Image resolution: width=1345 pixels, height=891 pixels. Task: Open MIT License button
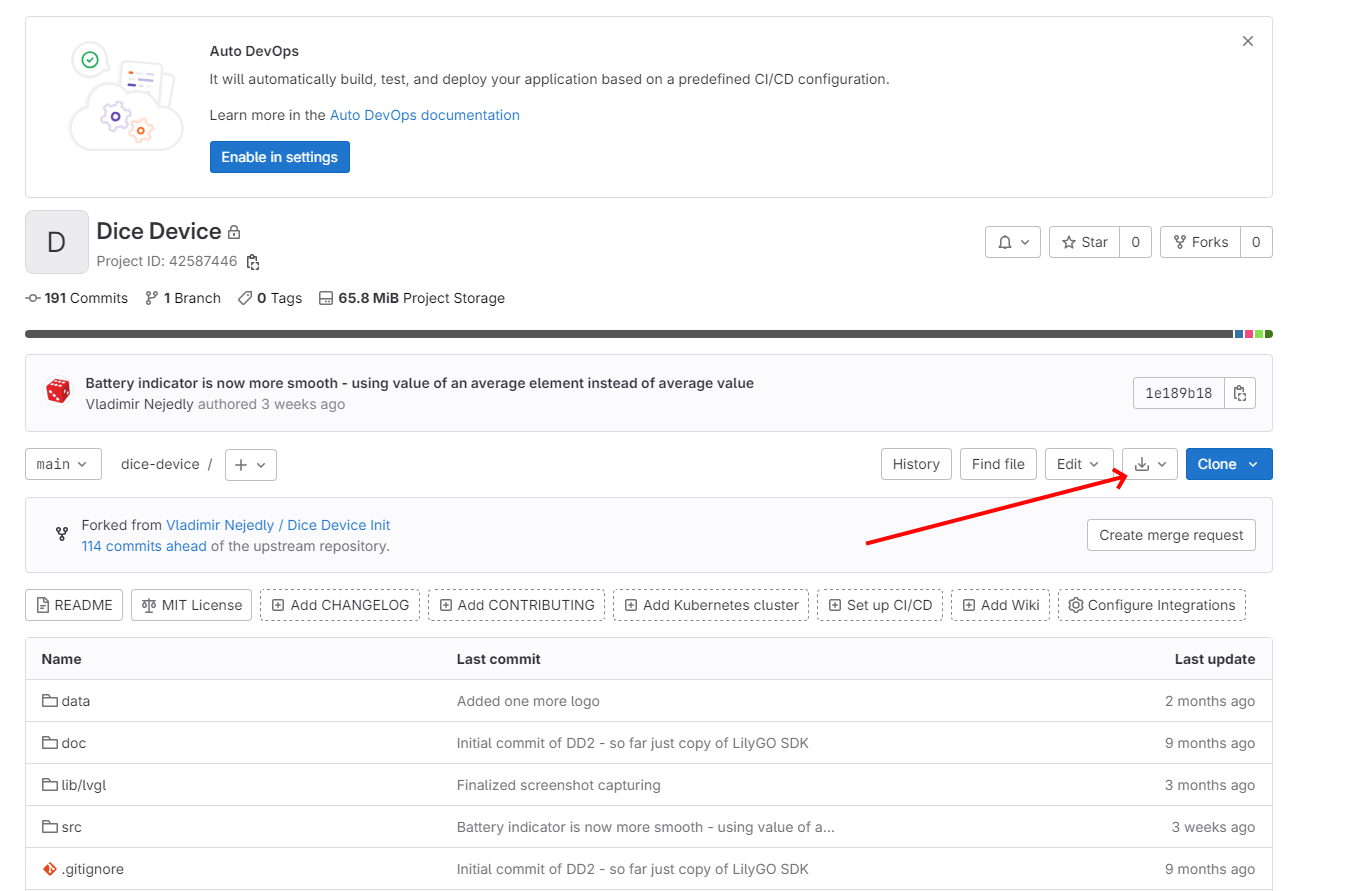click(192, 605)
